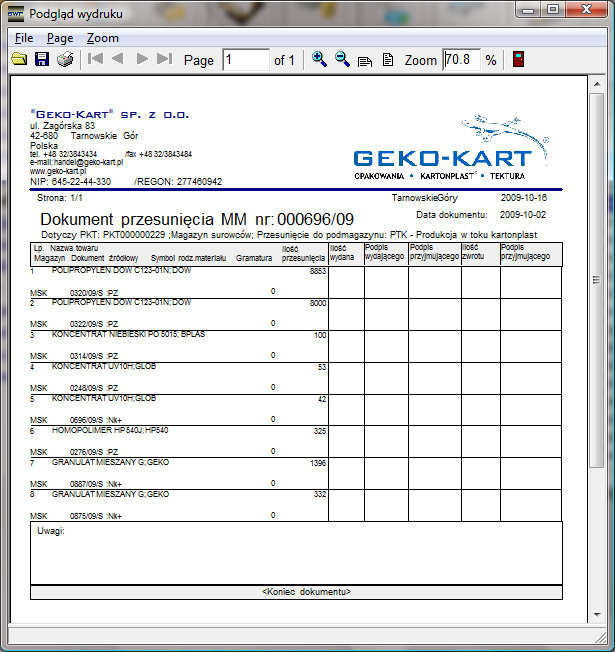Click the red exit door icon

[518, 60]
